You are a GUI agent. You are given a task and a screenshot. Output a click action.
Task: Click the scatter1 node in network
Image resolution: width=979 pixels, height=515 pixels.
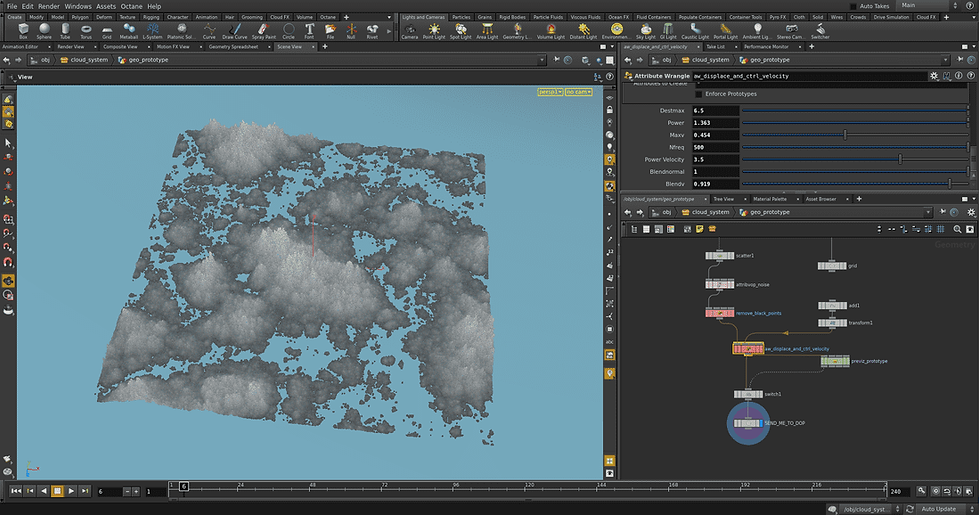pos(719,255)
